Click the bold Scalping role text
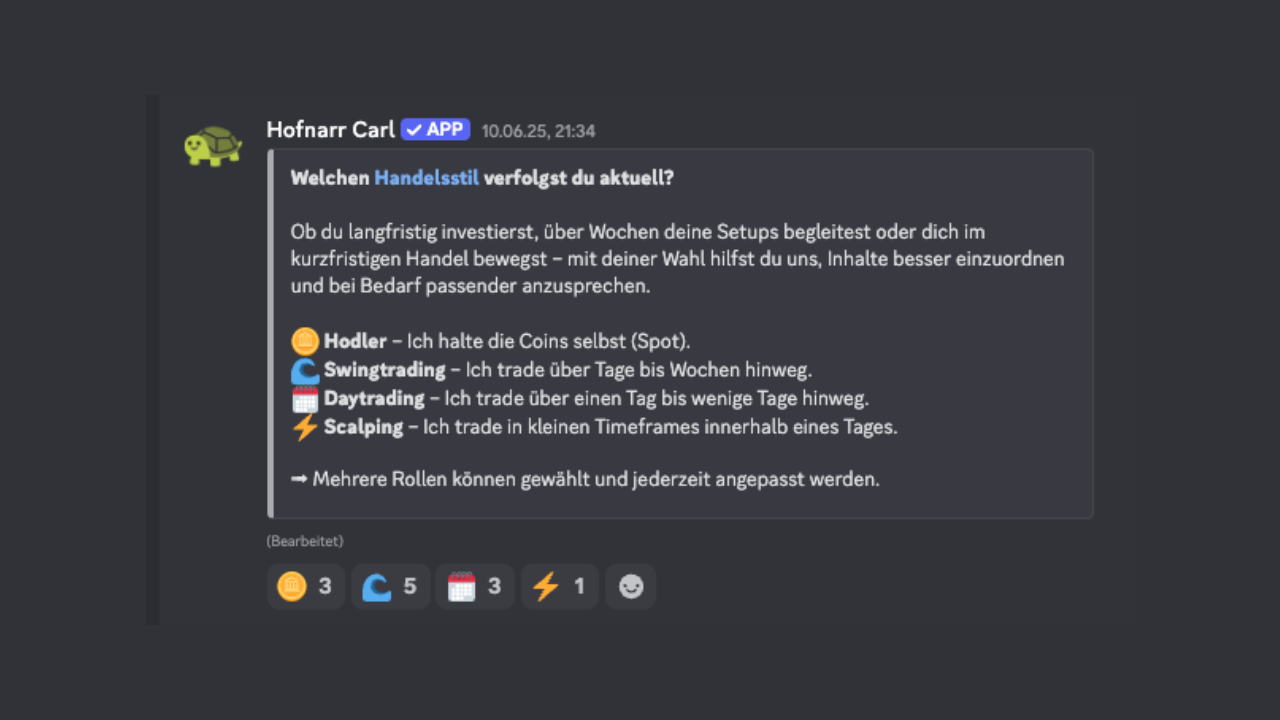This screenshot has height=720, width=1280. click(363, 427)
